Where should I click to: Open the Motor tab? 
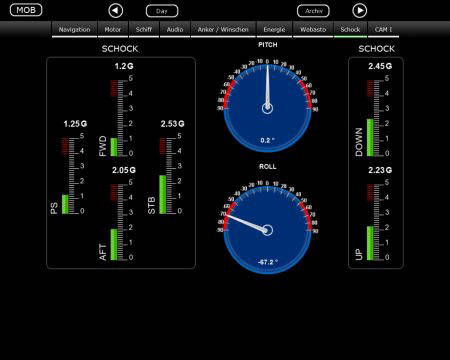(x=113, y=29)
